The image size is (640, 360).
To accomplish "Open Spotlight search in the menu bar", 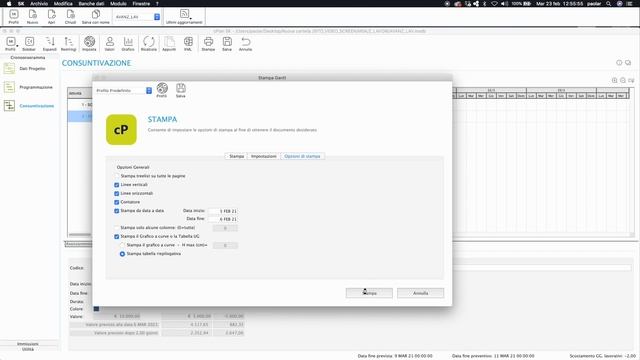I will coord(609,3).
